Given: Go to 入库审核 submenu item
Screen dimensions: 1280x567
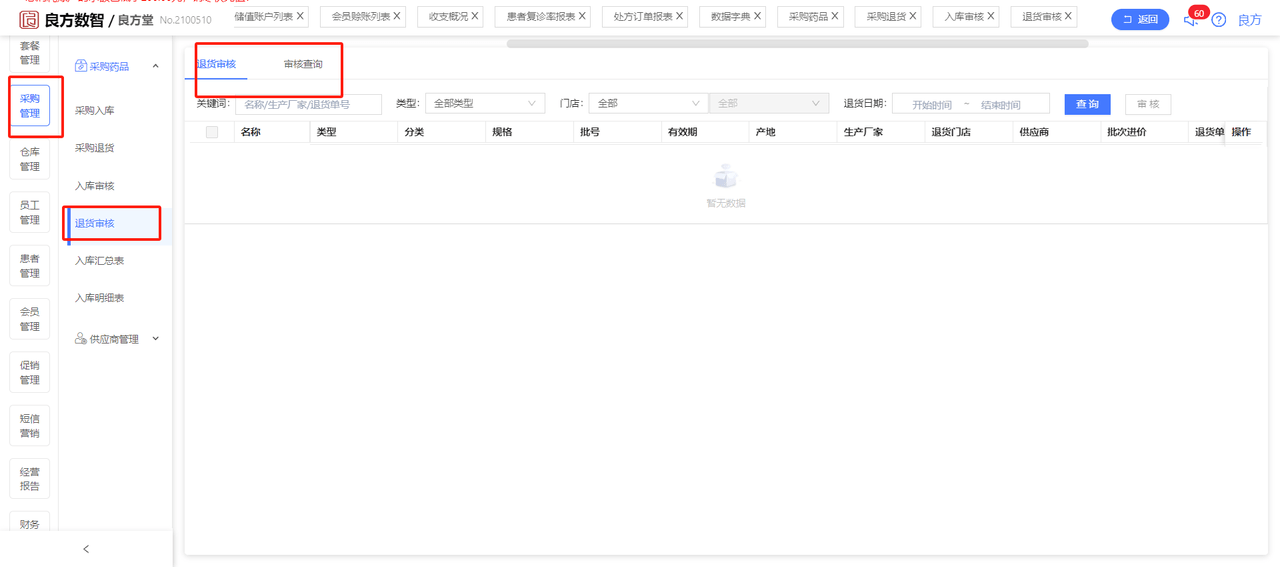Looking at the screenshot, I should pos(95,186).
